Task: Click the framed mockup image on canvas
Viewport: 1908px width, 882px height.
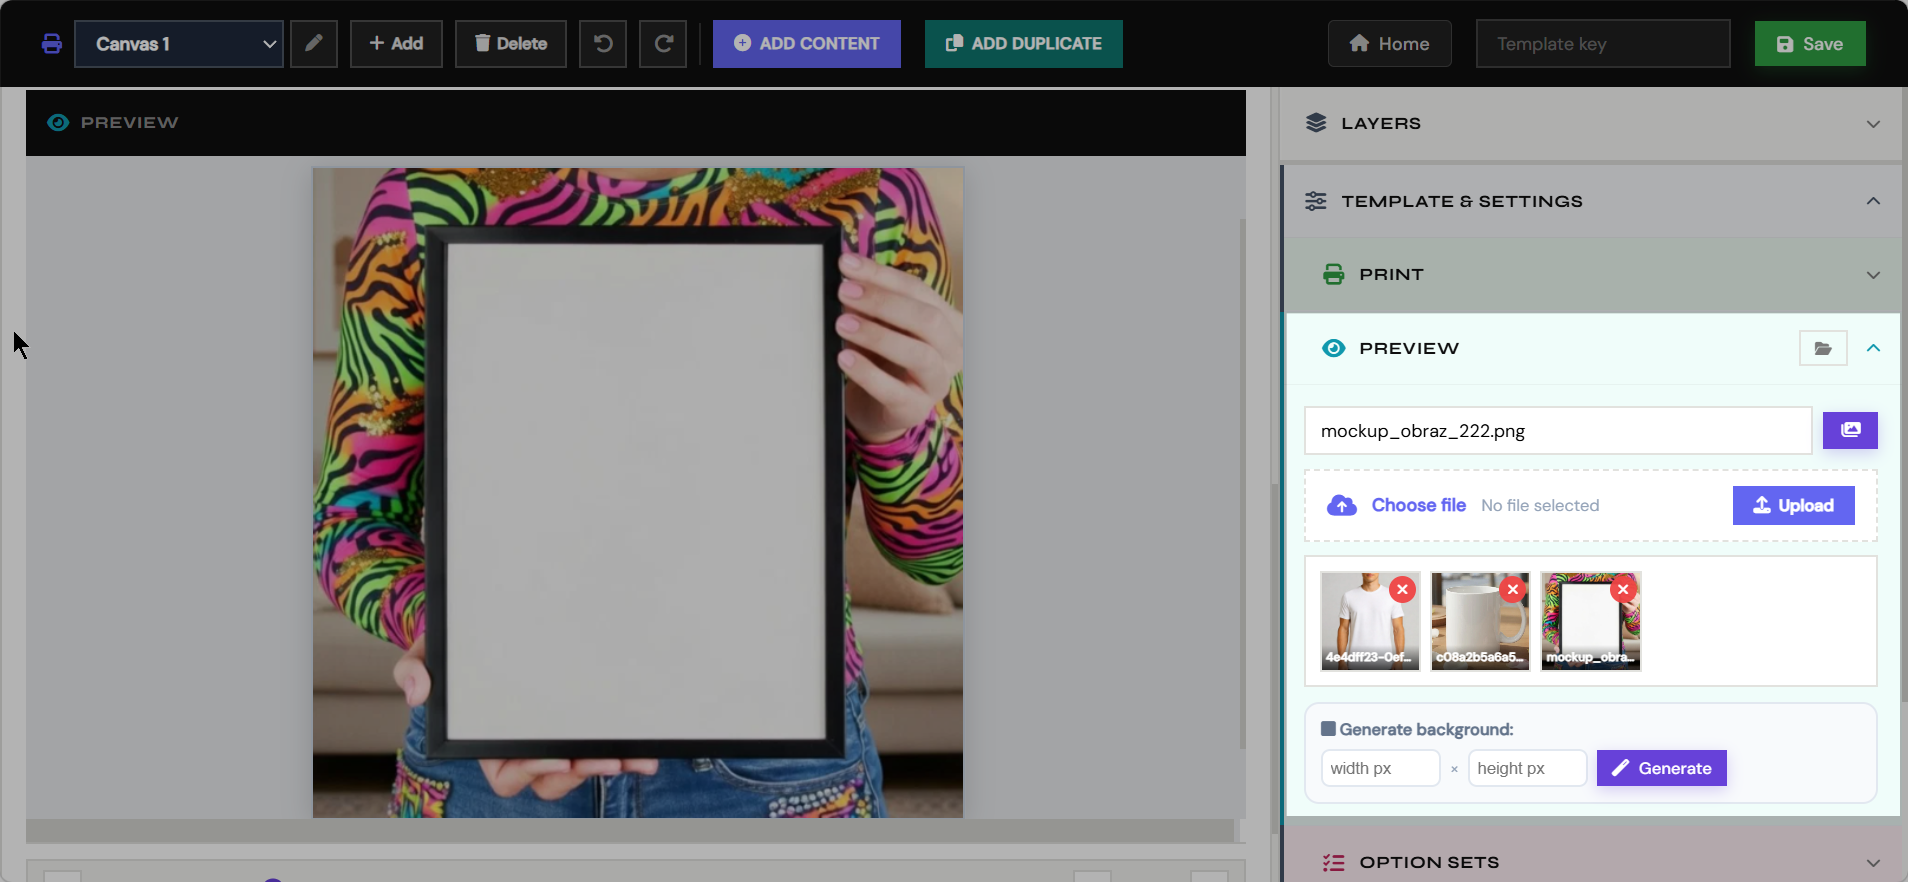Action: pos(638,493)
